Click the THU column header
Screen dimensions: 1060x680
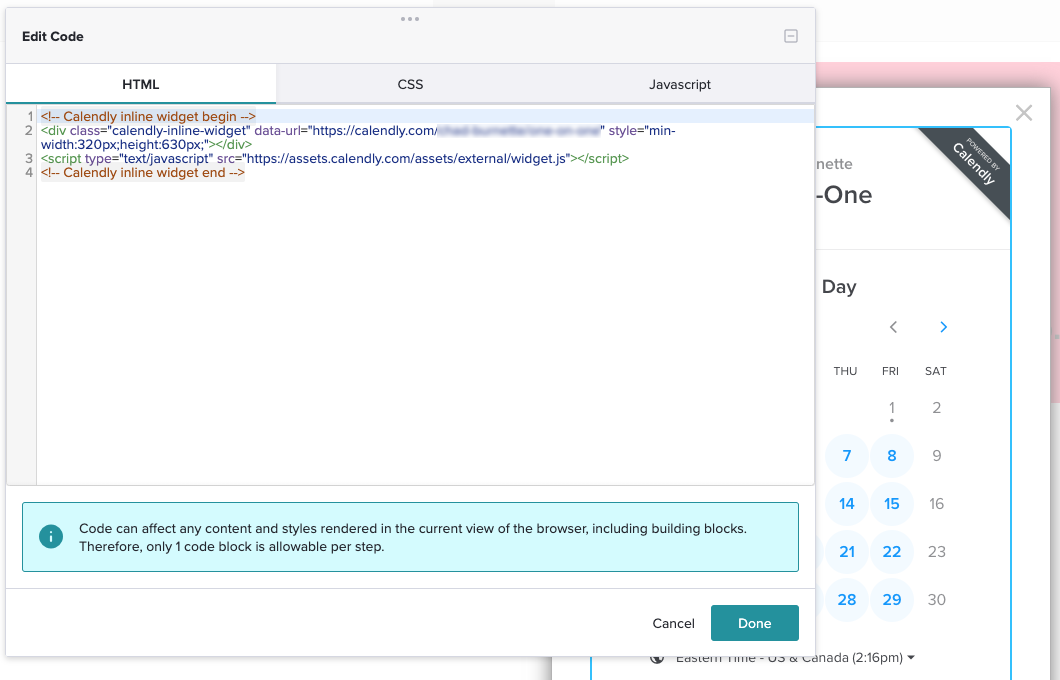click(845, 371)
